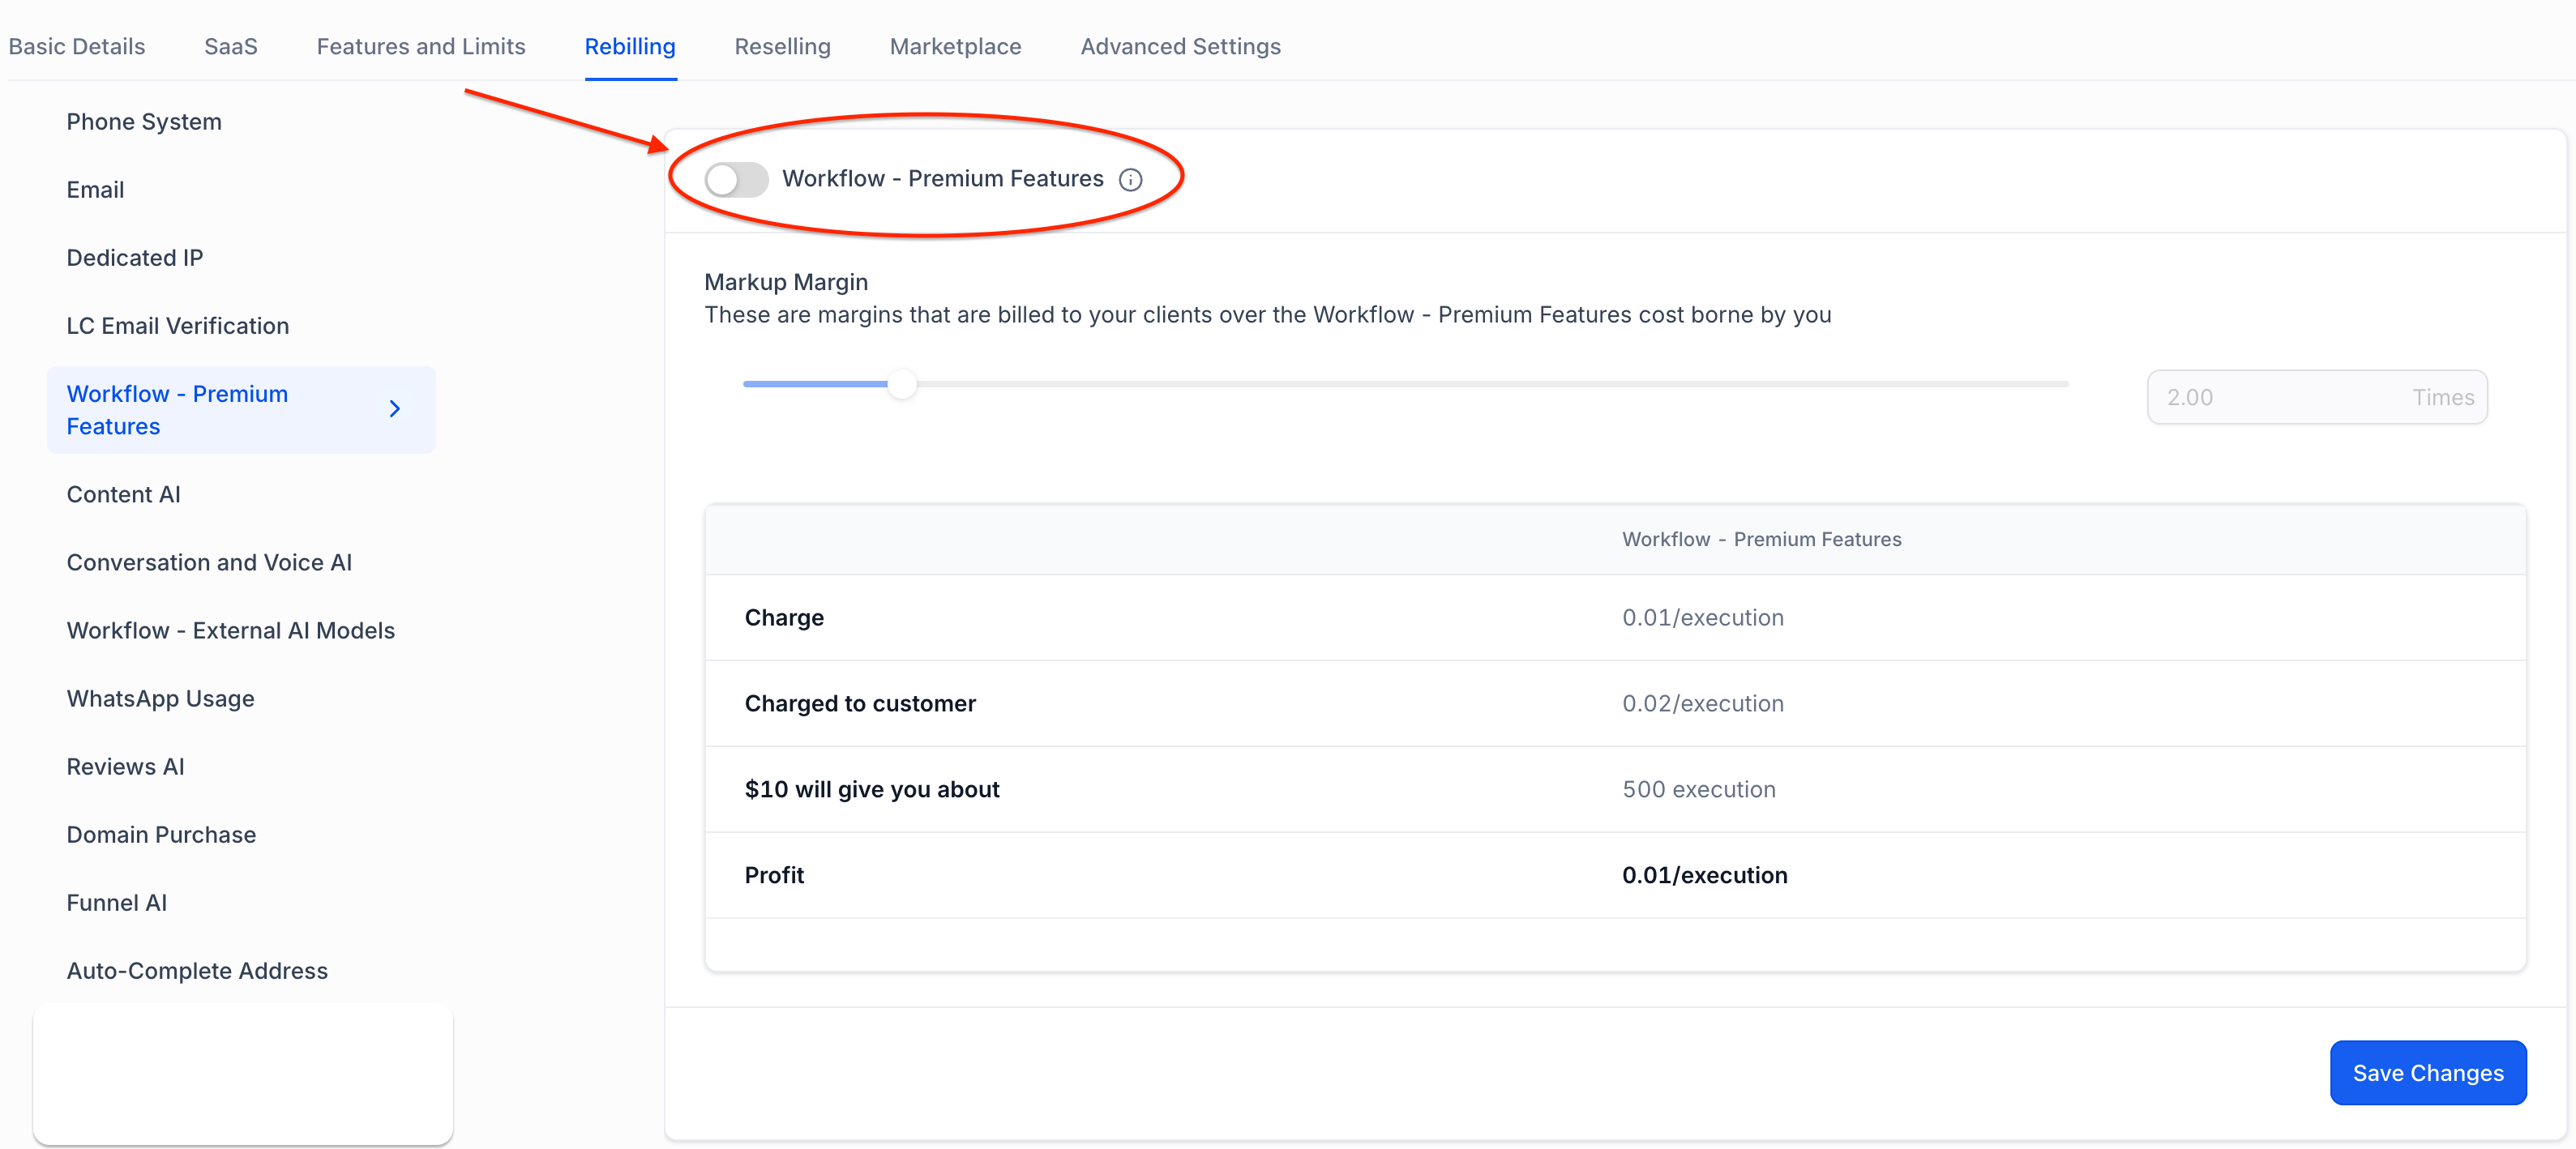Click chevron arrow on Workflow - Premium Features item
Viewport: 2576px width, 1149px height.
(395, 409)
